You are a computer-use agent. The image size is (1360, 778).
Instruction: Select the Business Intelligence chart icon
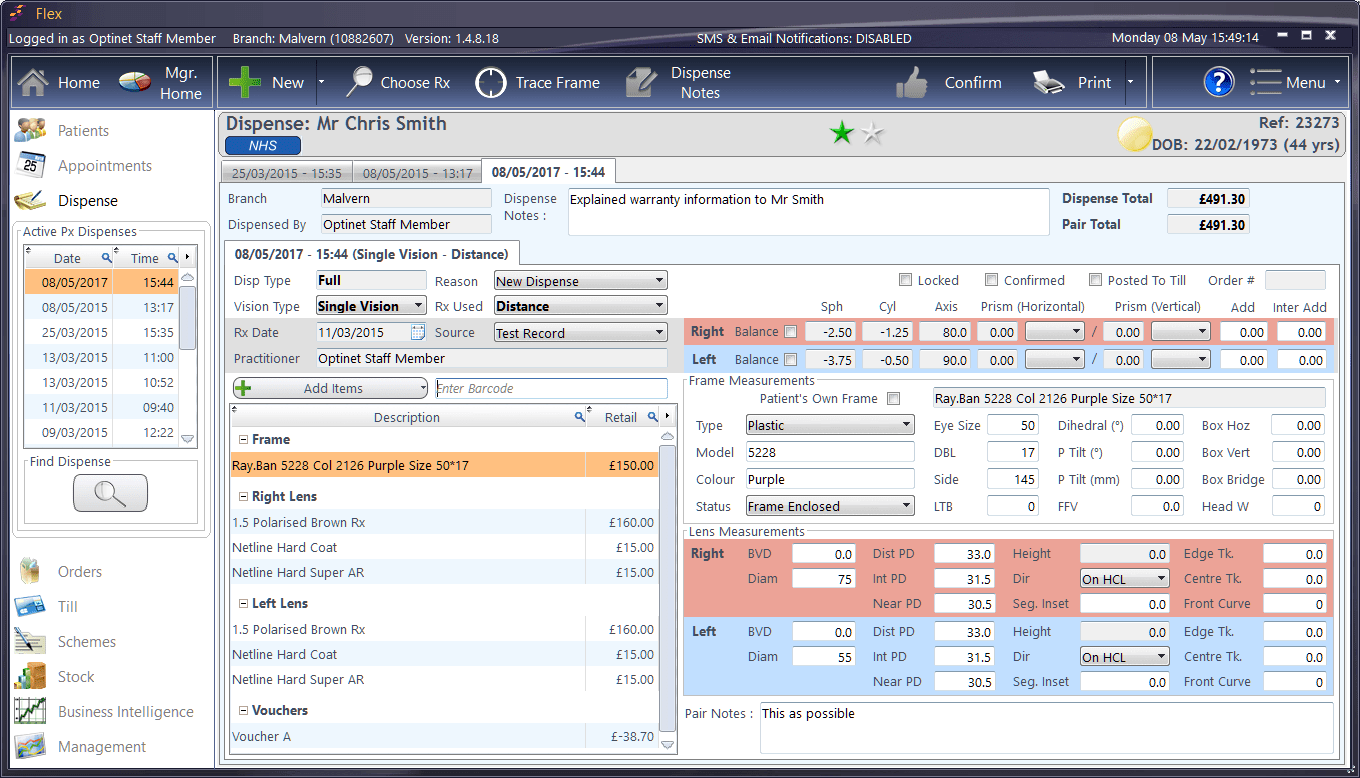[30, 711]
